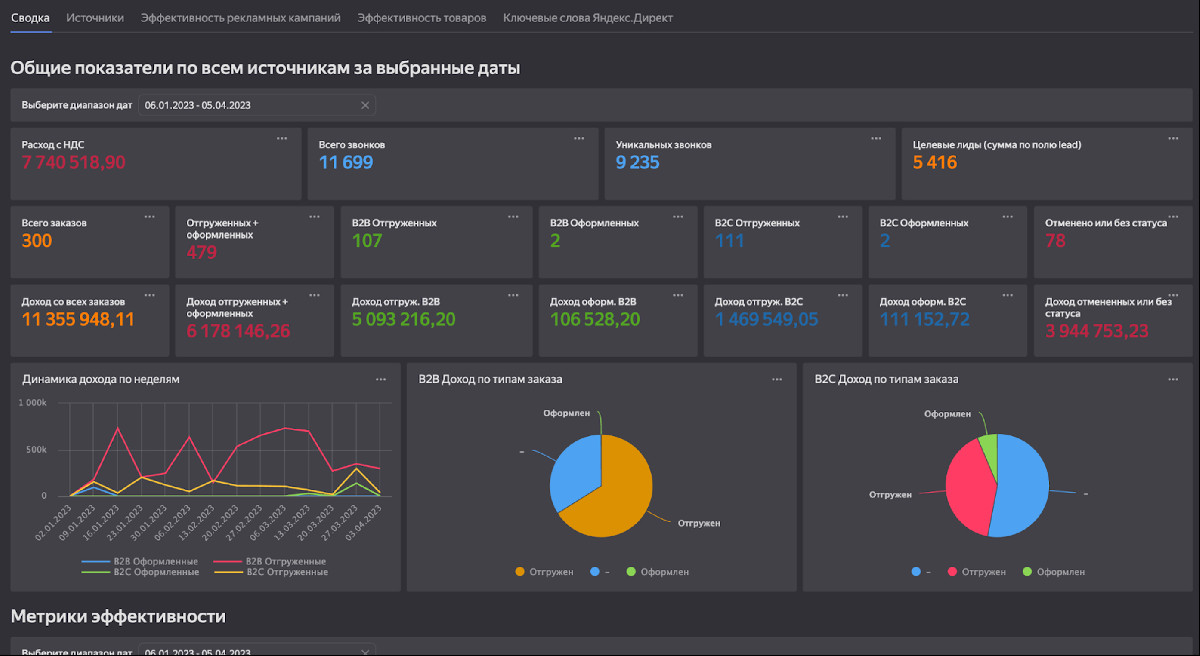The image size is (1200, 656).
Task: Open three-dot menu on Динамика дохода chart
Action: tap(381, 379)
